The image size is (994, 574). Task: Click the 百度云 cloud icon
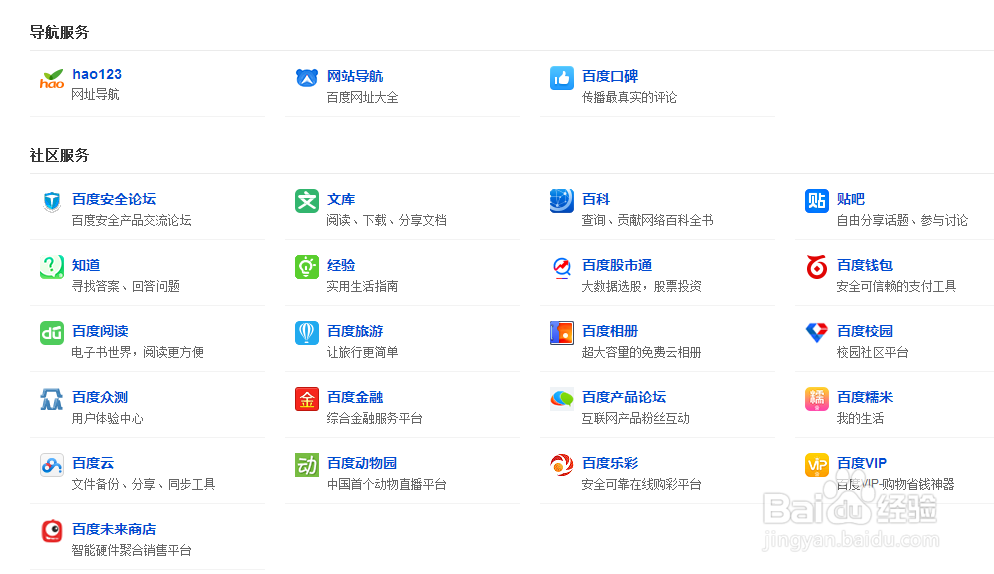pos(52,465)
